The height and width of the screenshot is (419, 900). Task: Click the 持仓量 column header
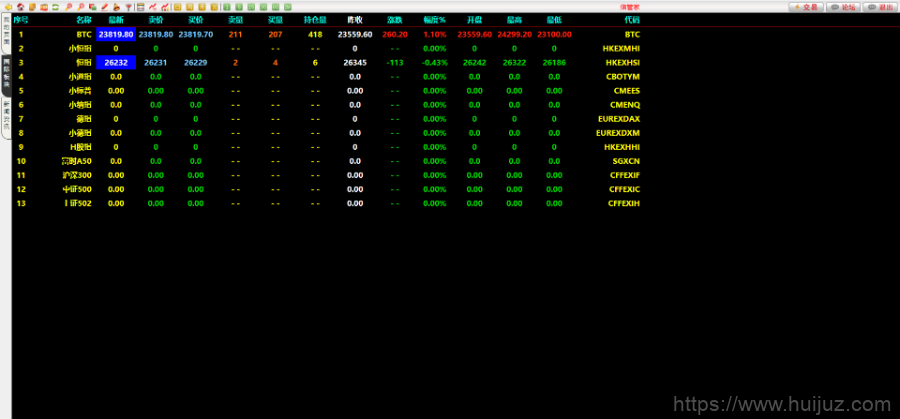coord(315,20)
